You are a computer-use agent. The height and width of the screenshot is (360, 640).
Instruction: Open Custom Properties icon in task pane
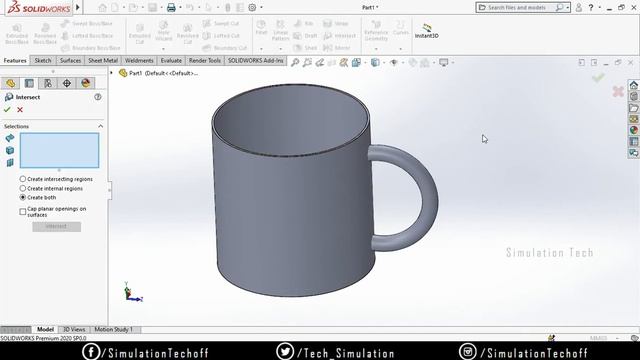coord(633,142)
